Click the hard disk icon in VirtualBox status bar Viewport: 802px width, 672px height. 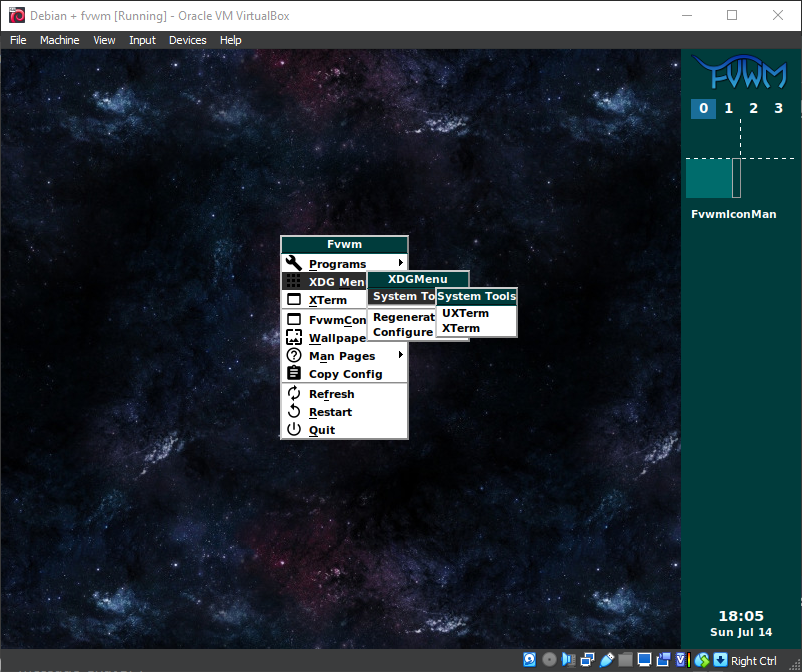pyautogui.click(x=529, y=660)
